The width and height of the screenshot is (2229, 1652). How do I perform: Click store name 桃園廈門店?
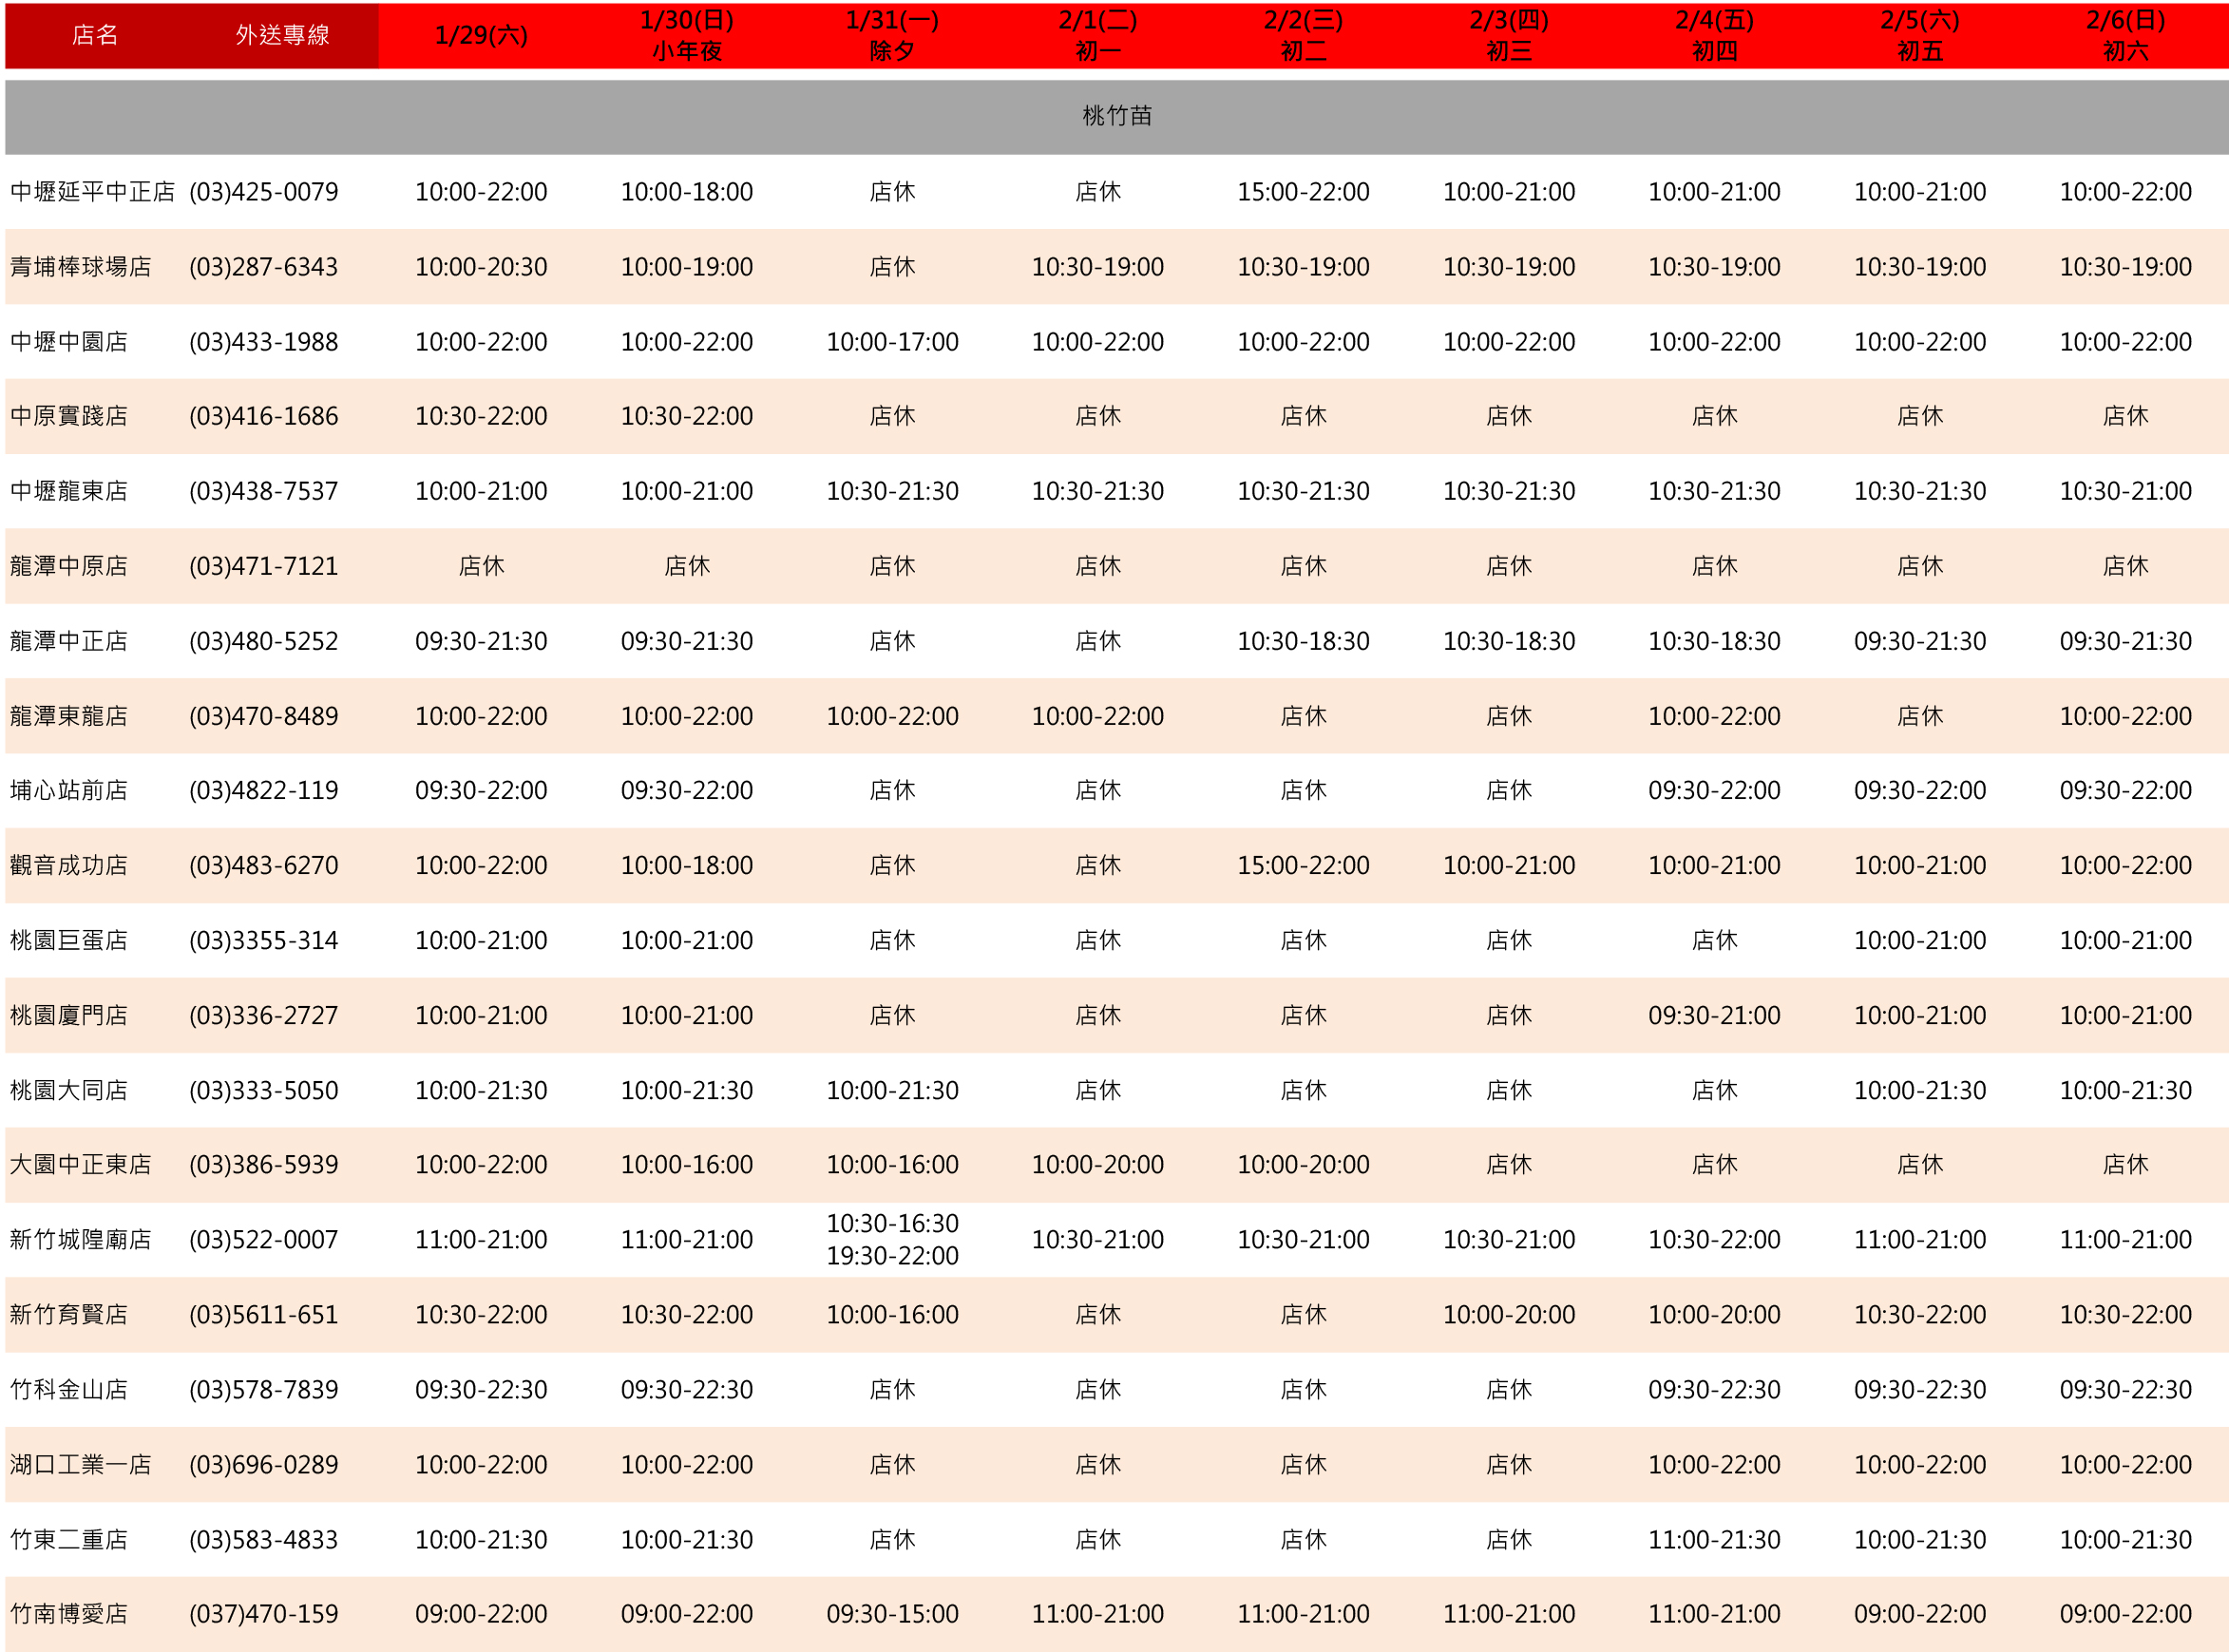[x=69, y=1015]
